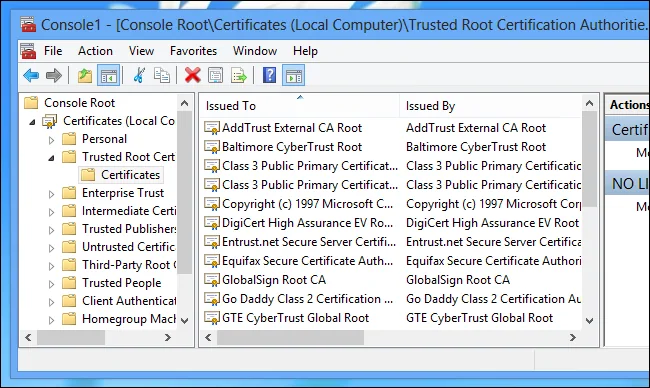Screen dimensions: 650x388
Task: Click tree pane horizontal scroll right arrow
Action: coord(167,337)
